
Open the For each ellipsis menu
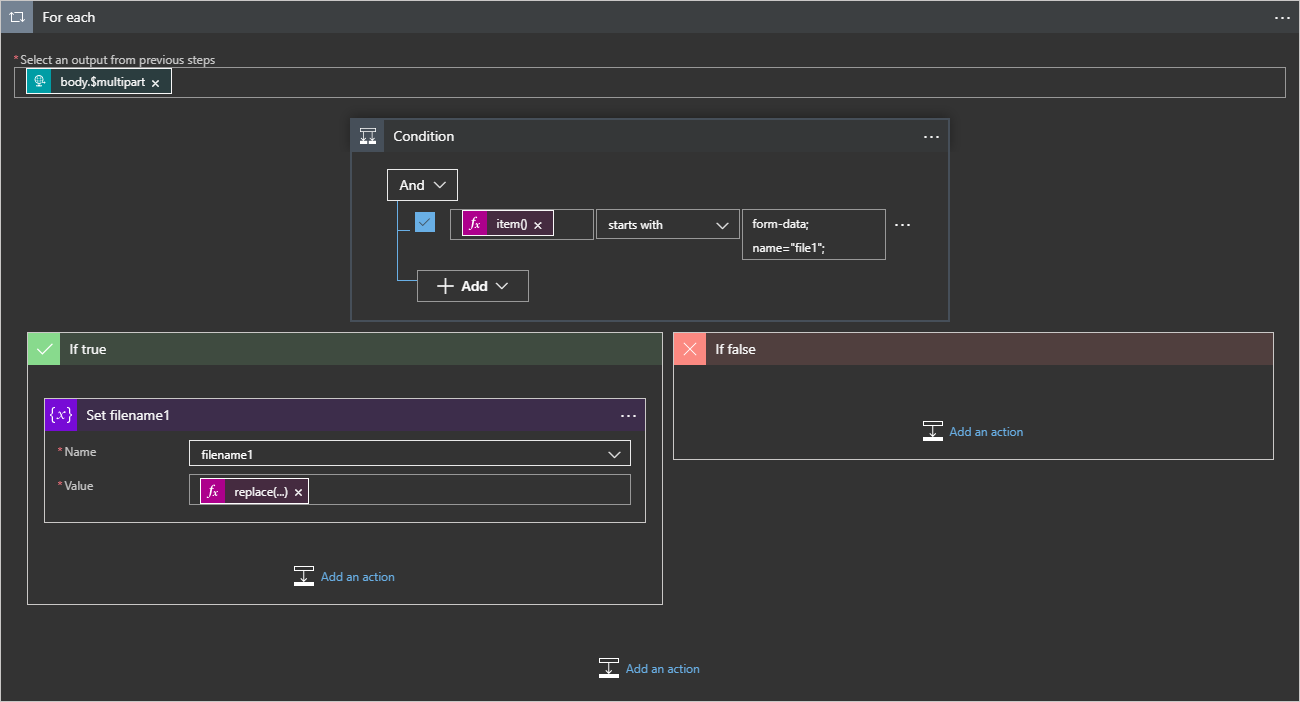pos(1282,17)
